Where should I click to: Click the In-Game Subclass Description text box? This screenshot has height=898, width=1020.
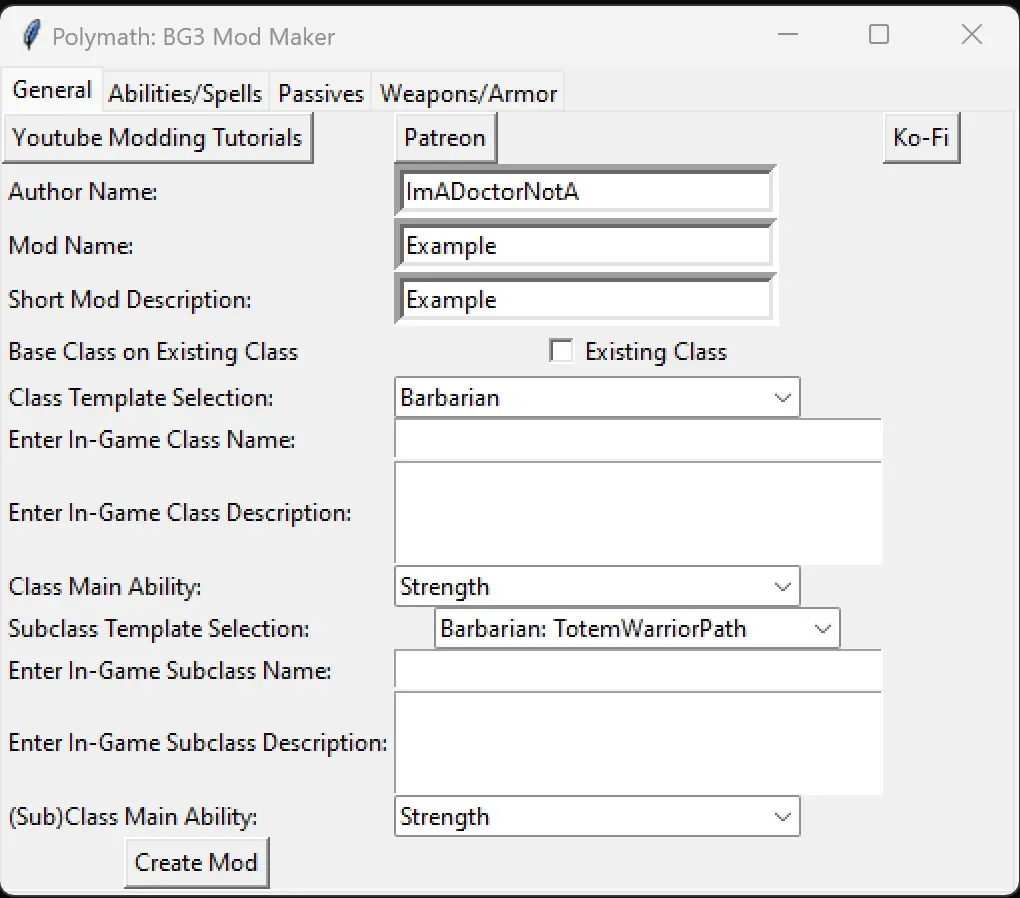click(x=638, y=743)
